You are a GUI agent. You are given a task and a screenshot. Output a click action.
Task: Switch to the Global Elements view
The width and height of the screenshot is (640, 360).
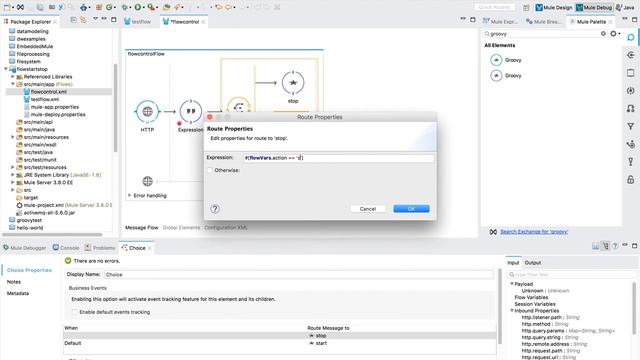(x=181, y=228)
